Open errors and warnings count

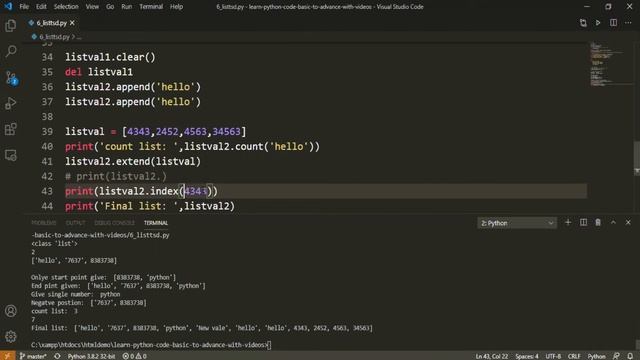(134, 356)
